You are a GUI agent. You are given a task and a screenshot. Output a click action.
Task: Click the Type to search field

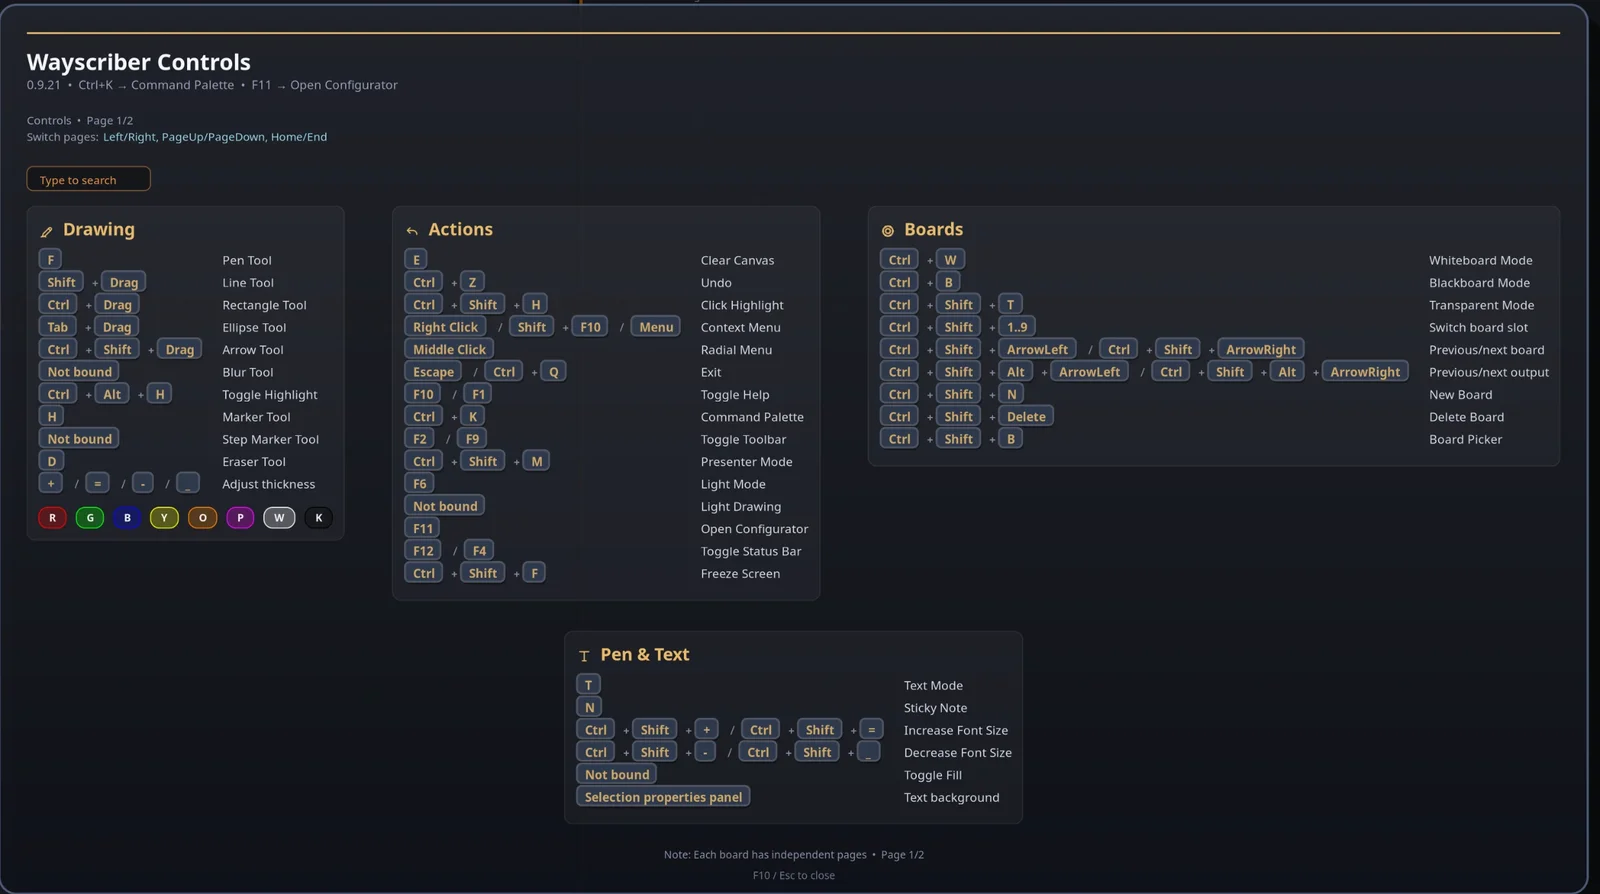[x=88, y=179]
